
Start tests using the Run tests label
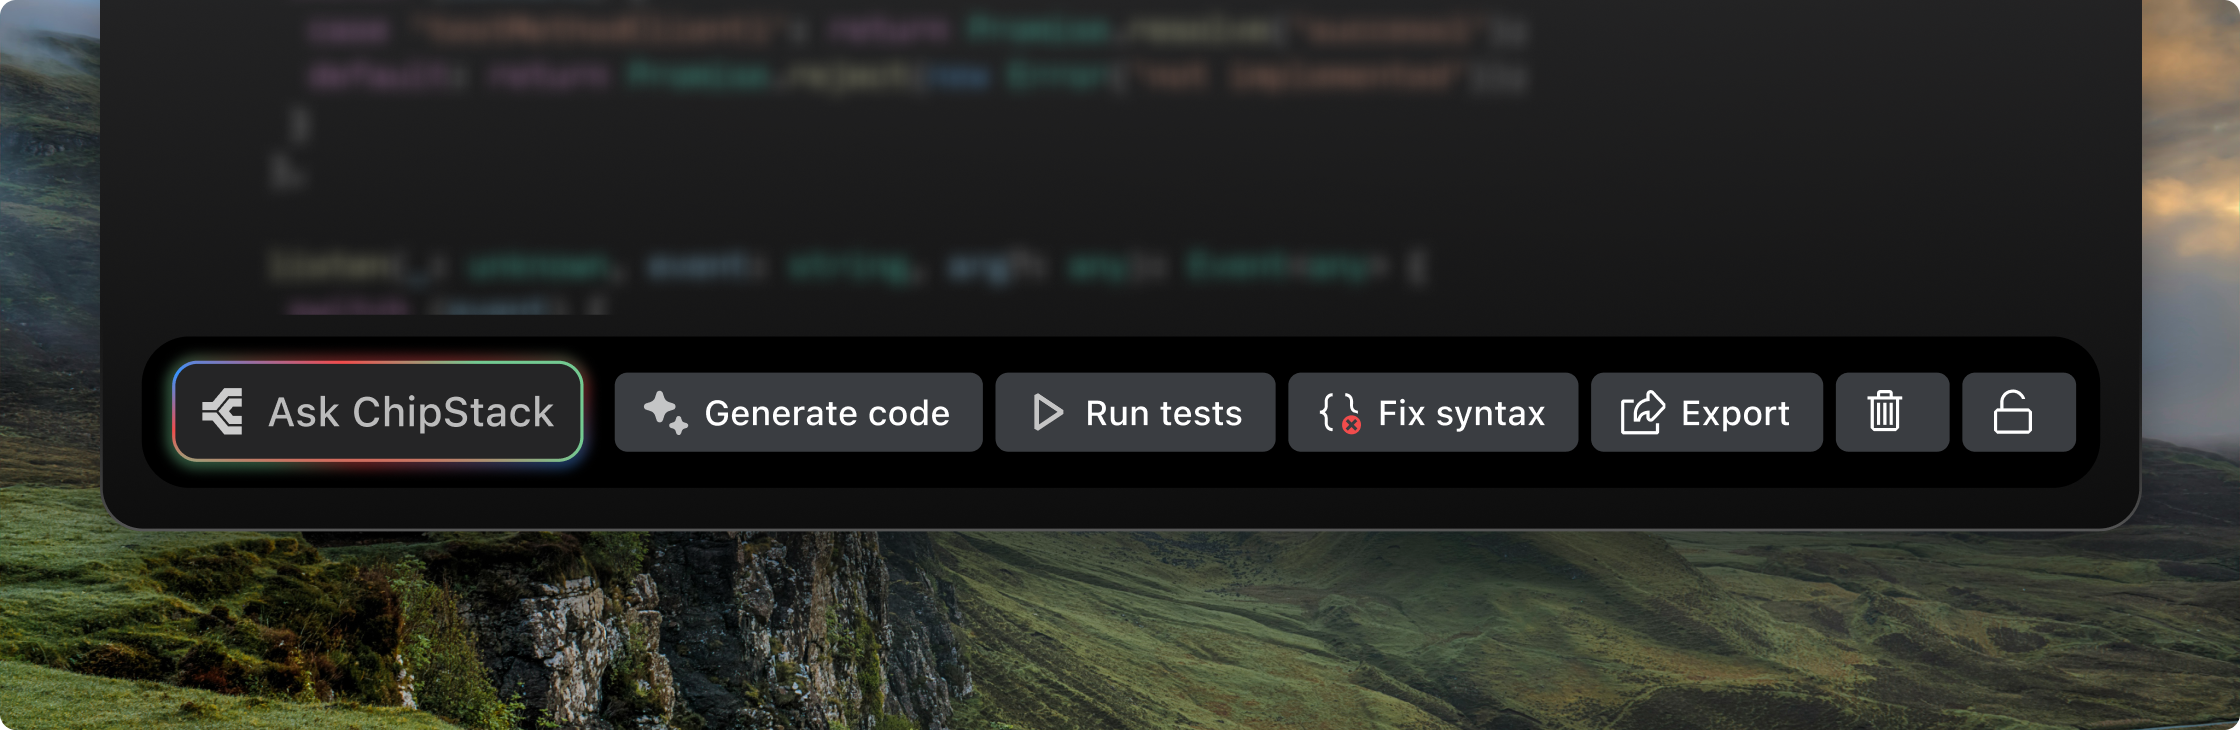[x=1163, y=413]
